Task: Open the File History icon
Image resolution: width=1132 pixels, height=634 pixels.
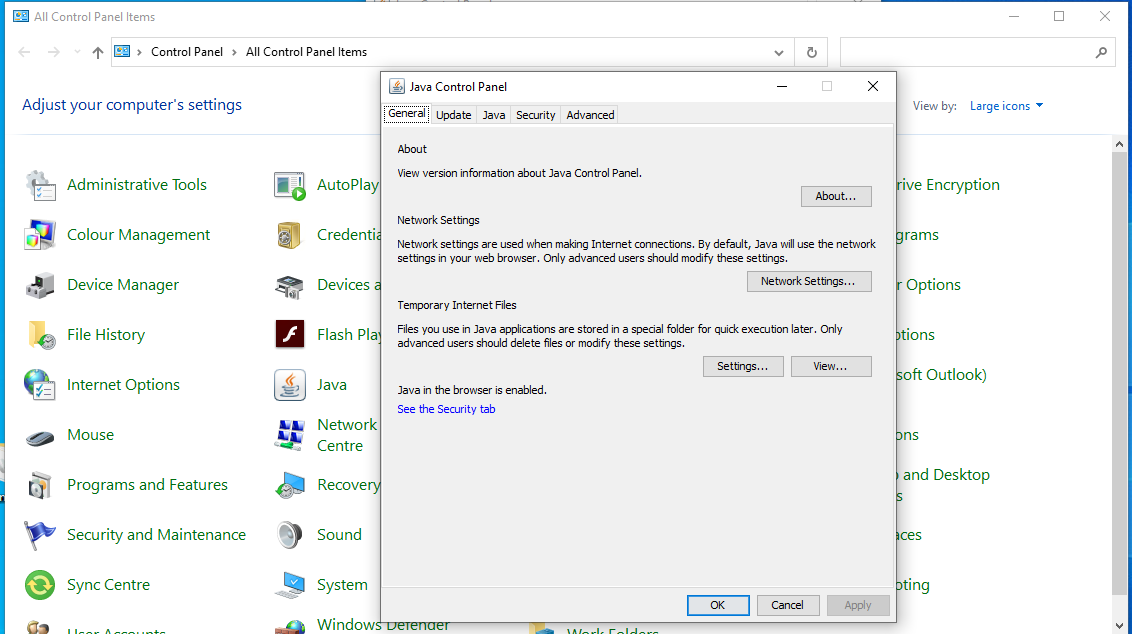Action: point(40,335)
